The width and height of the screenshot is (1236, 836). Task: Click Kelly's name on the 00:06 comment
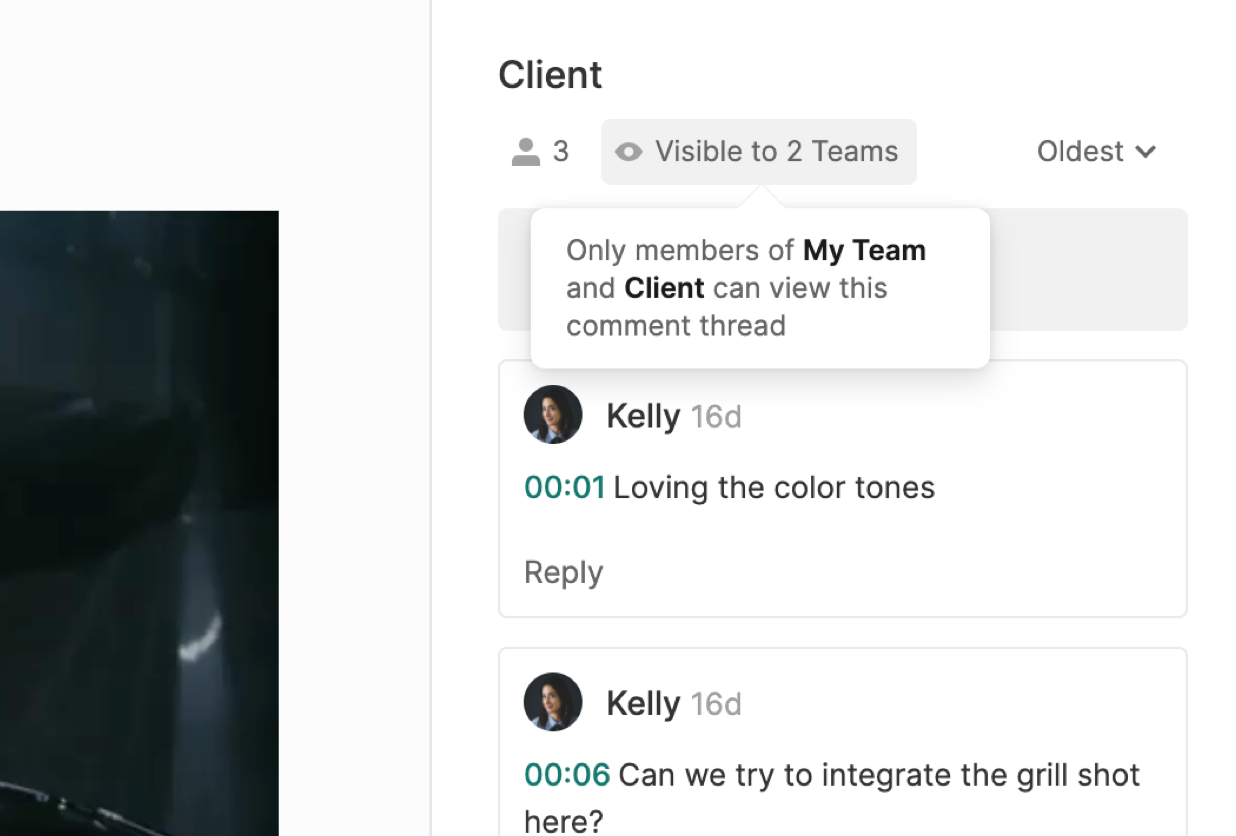point(642,704)
